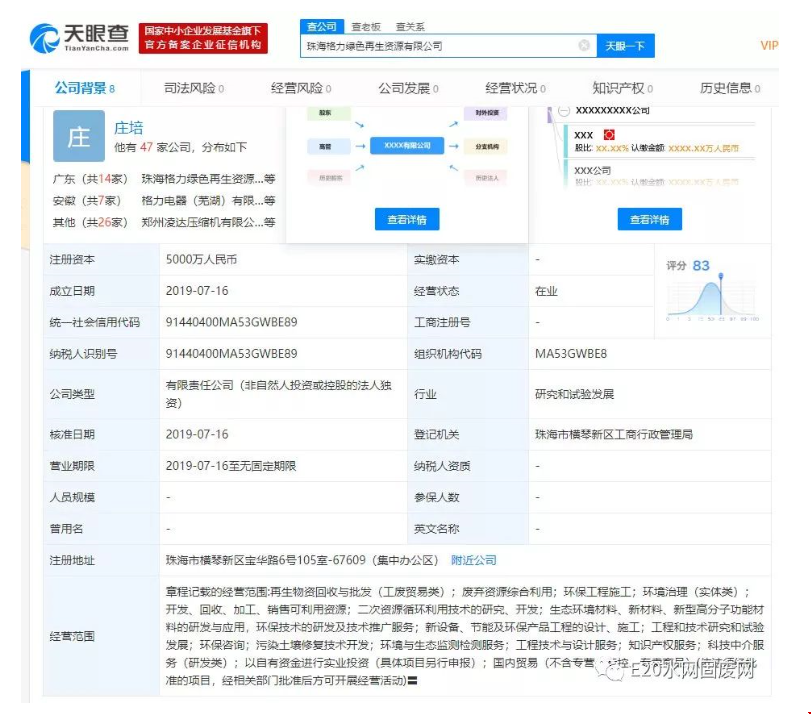Open the 庄培 person profile link
Image resolution: width=811 pixels, height=714 pixels.
point(128,128)
